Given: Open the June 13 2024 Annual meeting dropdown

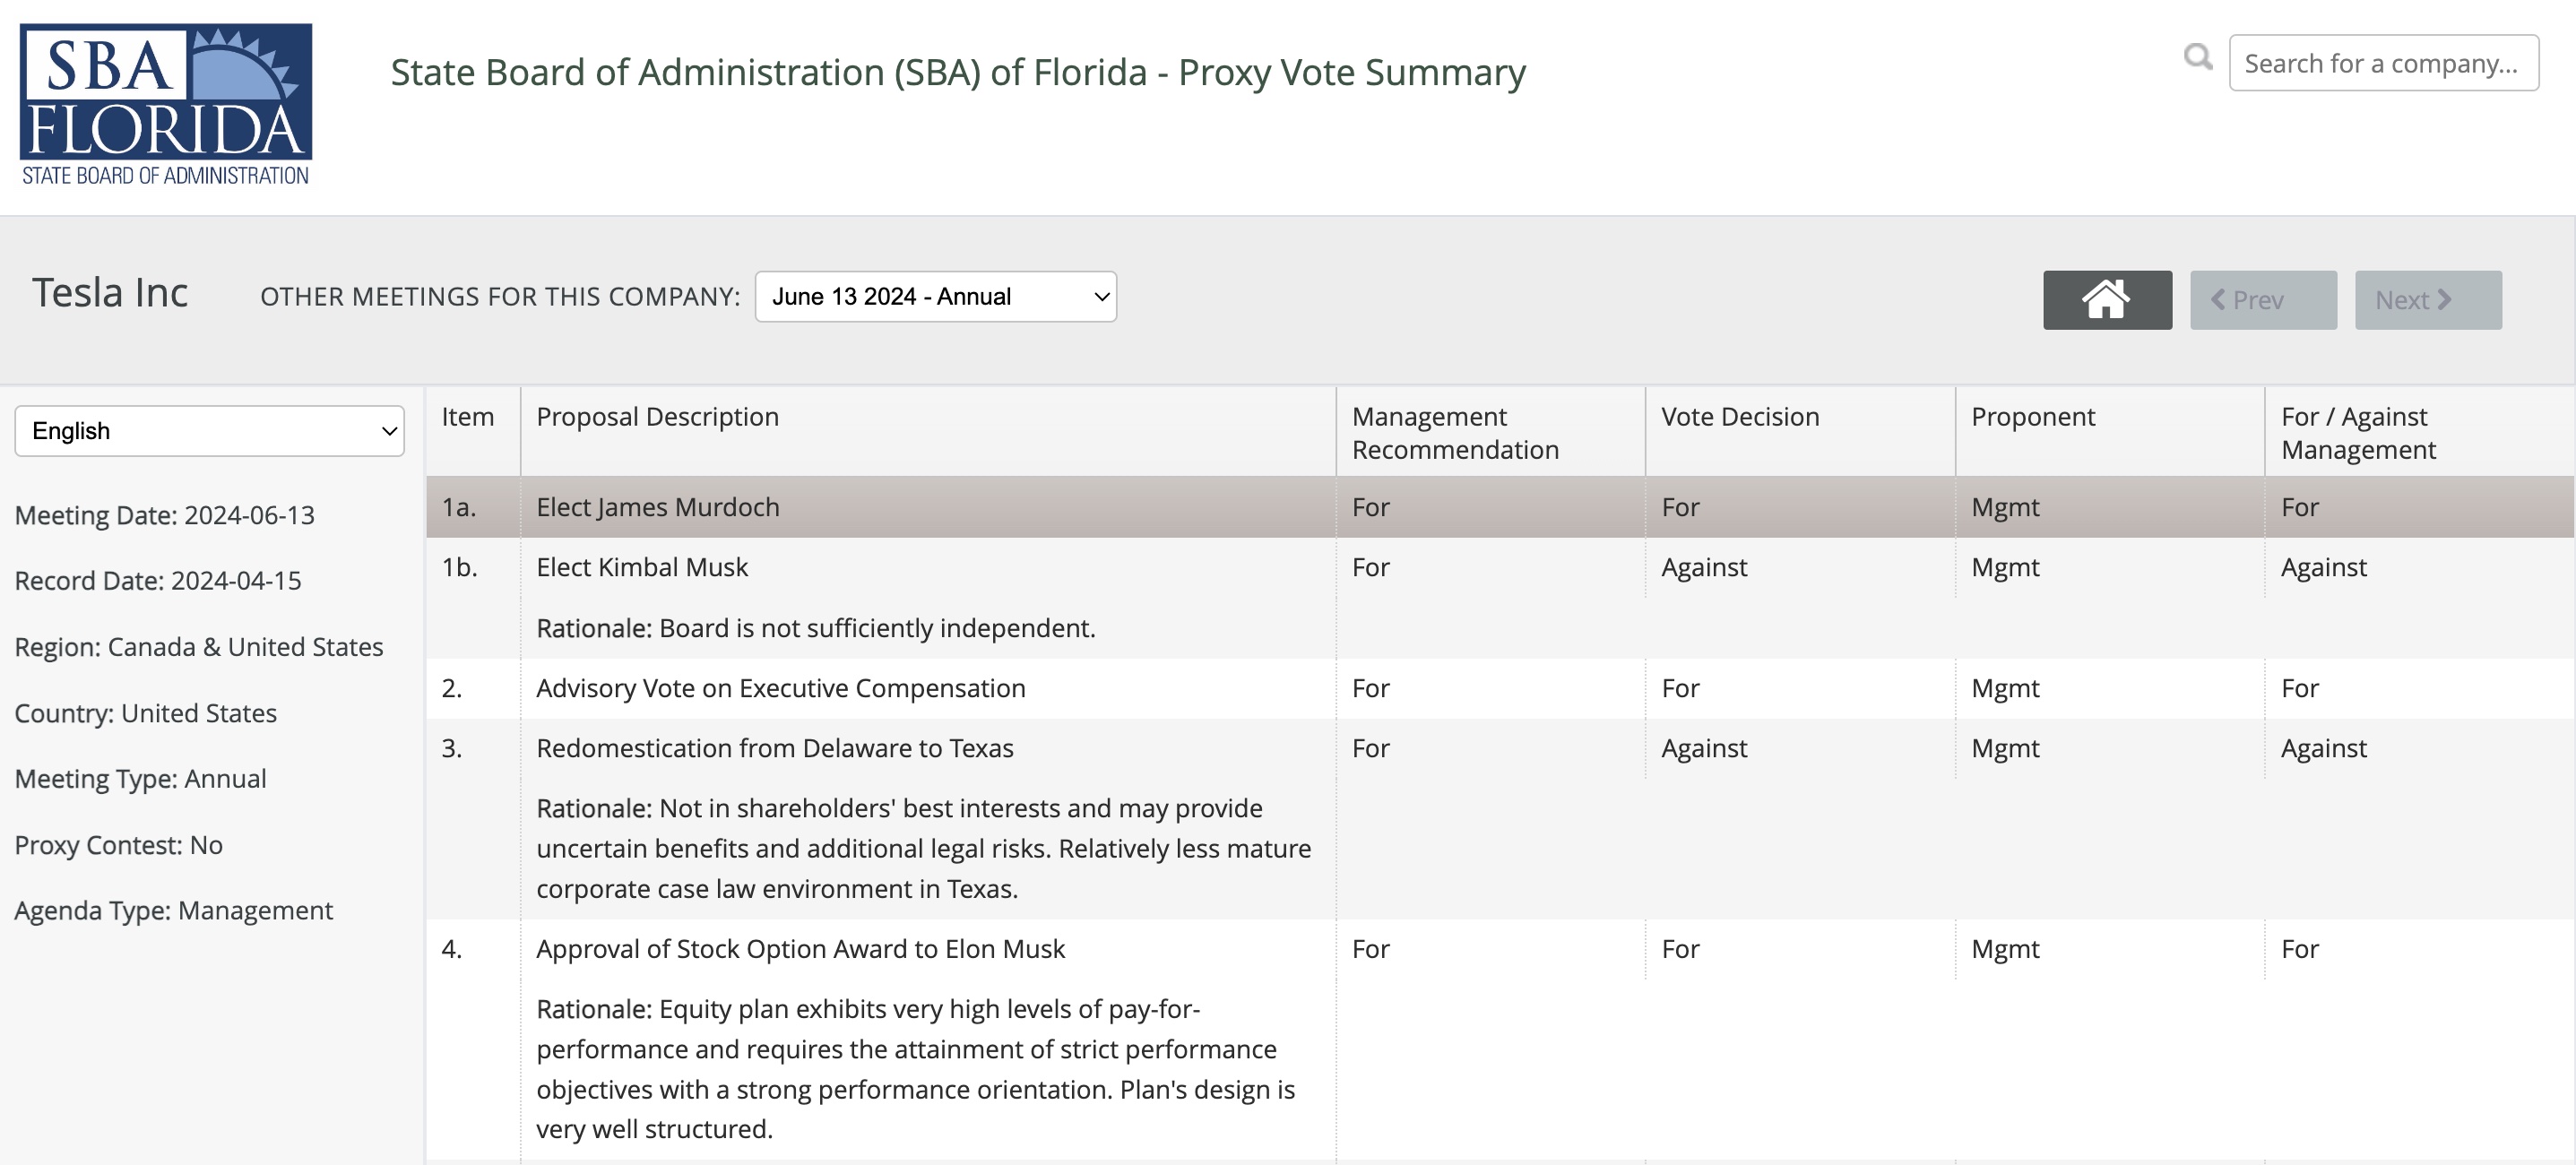Looking at the screenshot, I should [x=935, y=297].
